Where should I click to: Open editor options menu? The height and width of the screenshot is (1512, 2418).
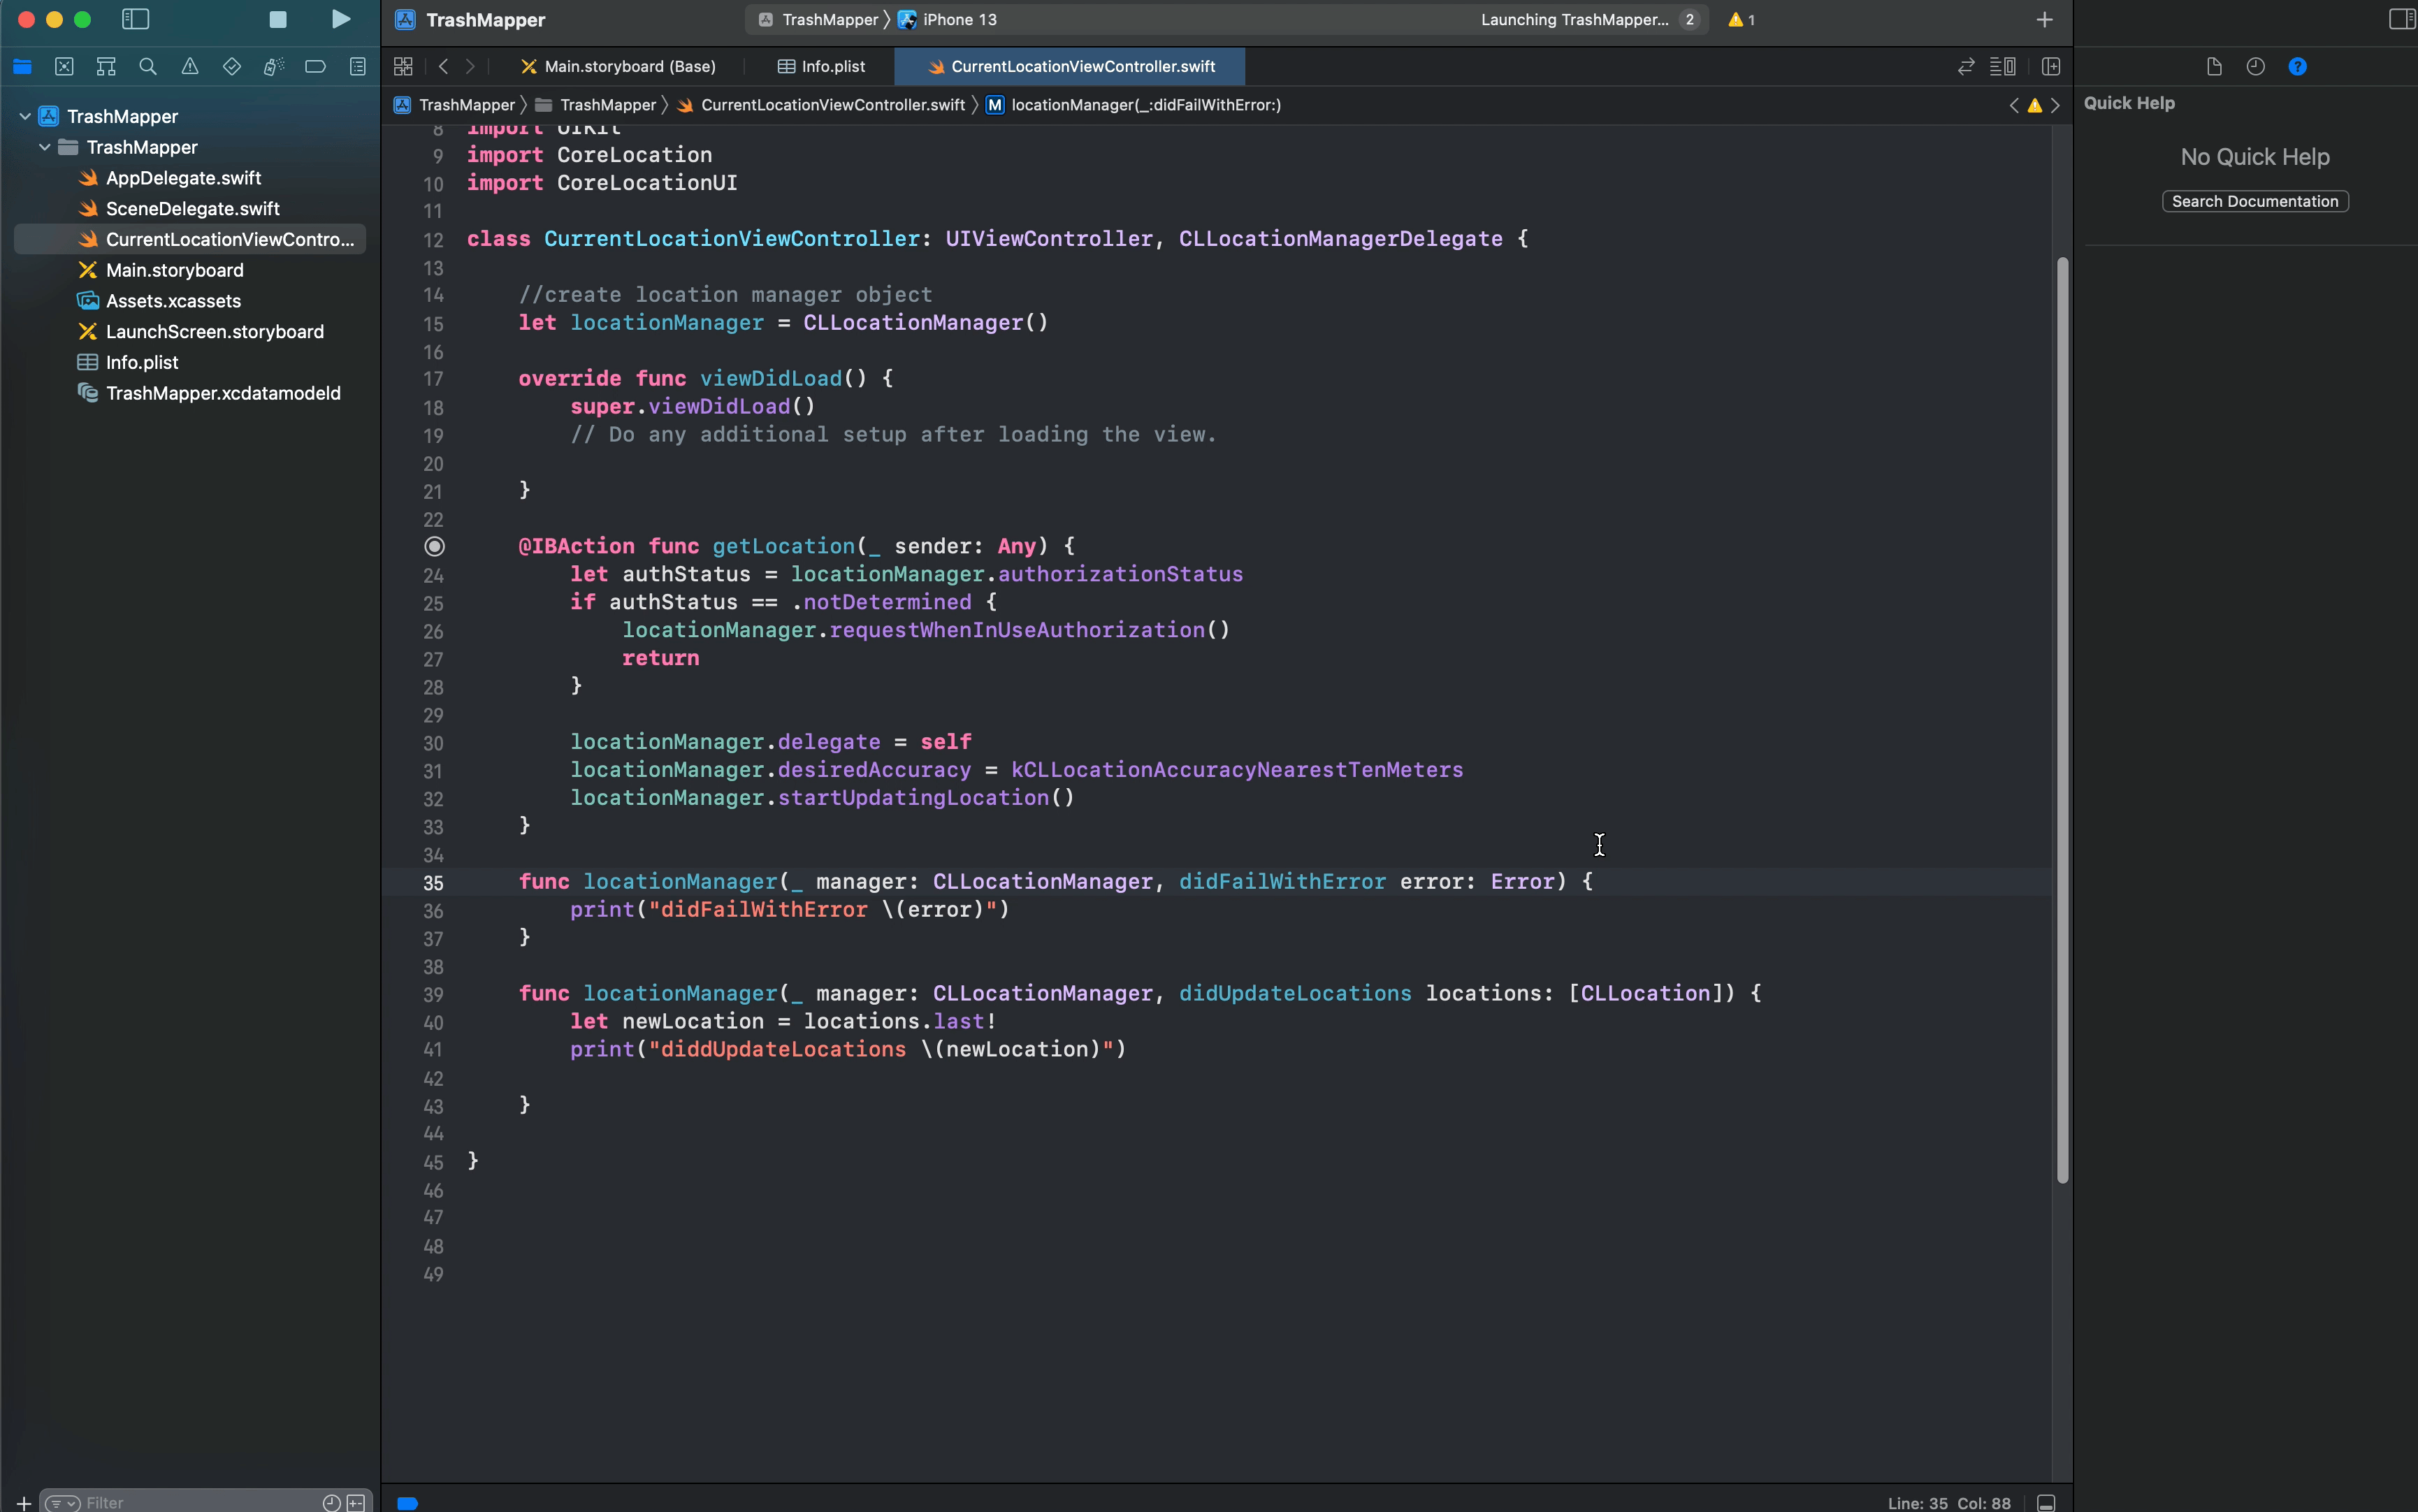[x=2003, y=66]
